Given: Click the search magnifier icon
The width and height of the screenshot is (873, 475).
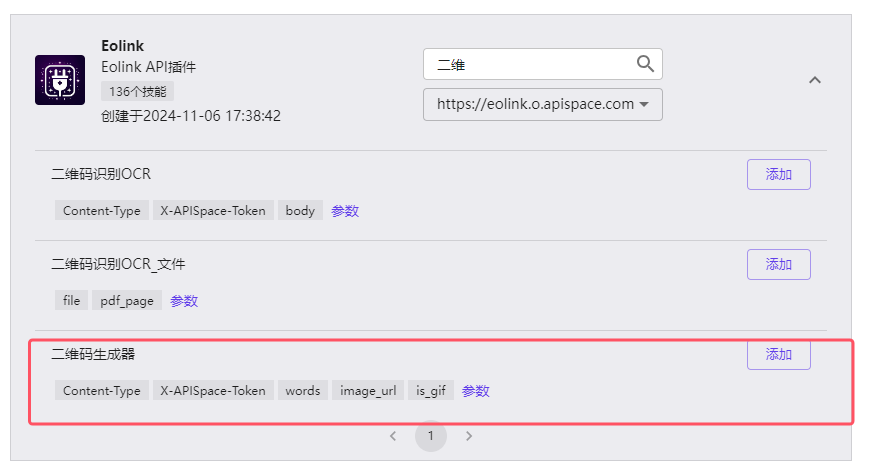Looking at the screenshot, I should click(645, 64).
